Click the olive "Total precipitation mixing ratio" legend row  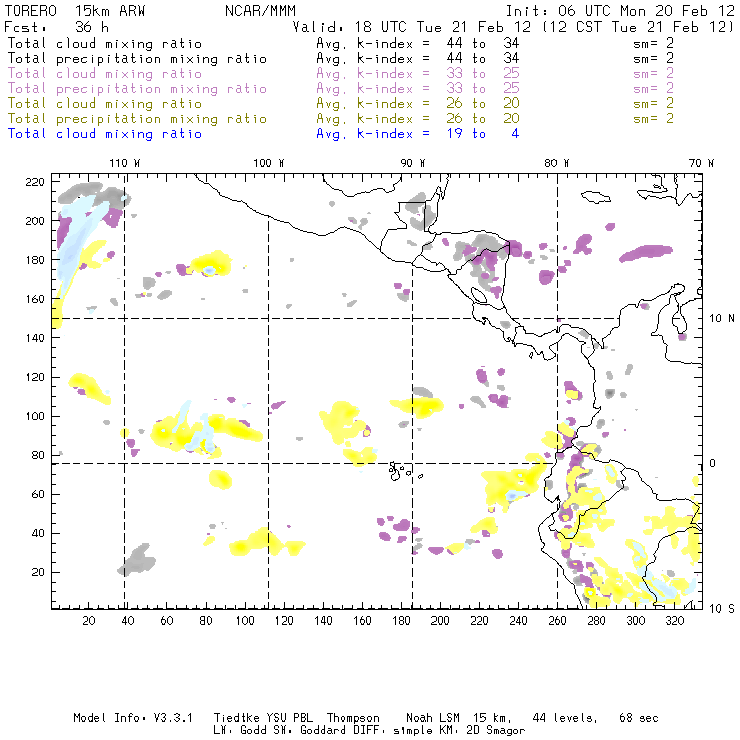pos(341,118)
